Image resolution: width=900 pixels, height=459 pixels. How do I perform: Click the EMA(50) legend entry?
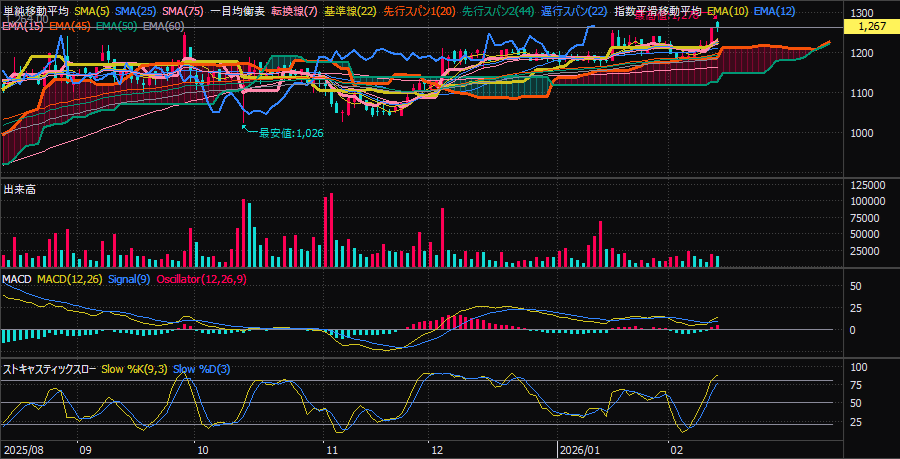click(x=117, y=25)
